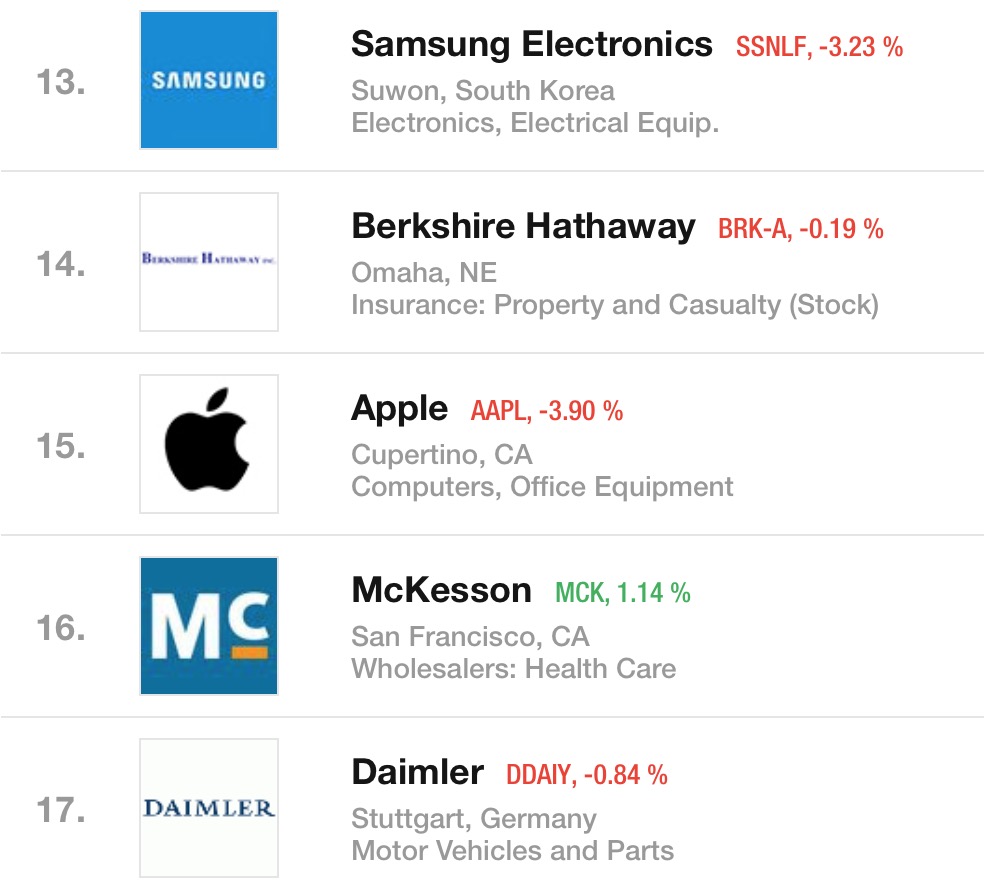Click Insurance: Property and Casualty industry text
The width and height of the screenshot is (984, 894).
(x=615, y=305)
